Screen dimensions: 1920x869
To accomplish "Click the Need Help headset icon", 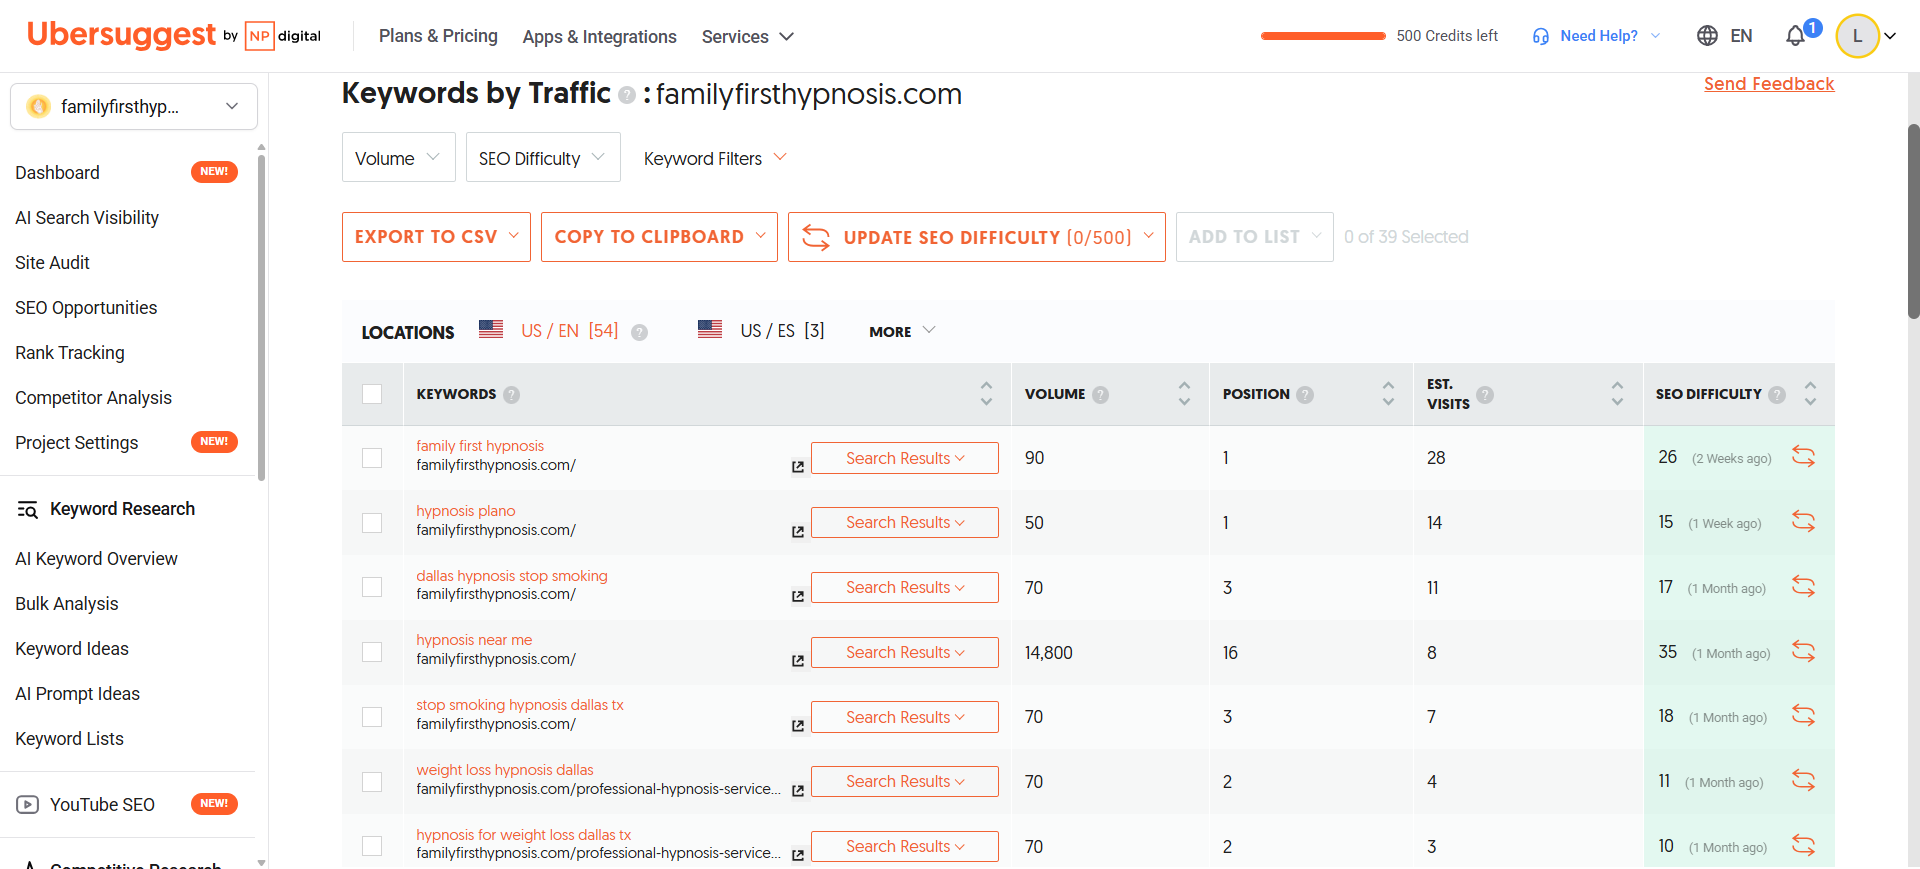I will (1540, 36).
